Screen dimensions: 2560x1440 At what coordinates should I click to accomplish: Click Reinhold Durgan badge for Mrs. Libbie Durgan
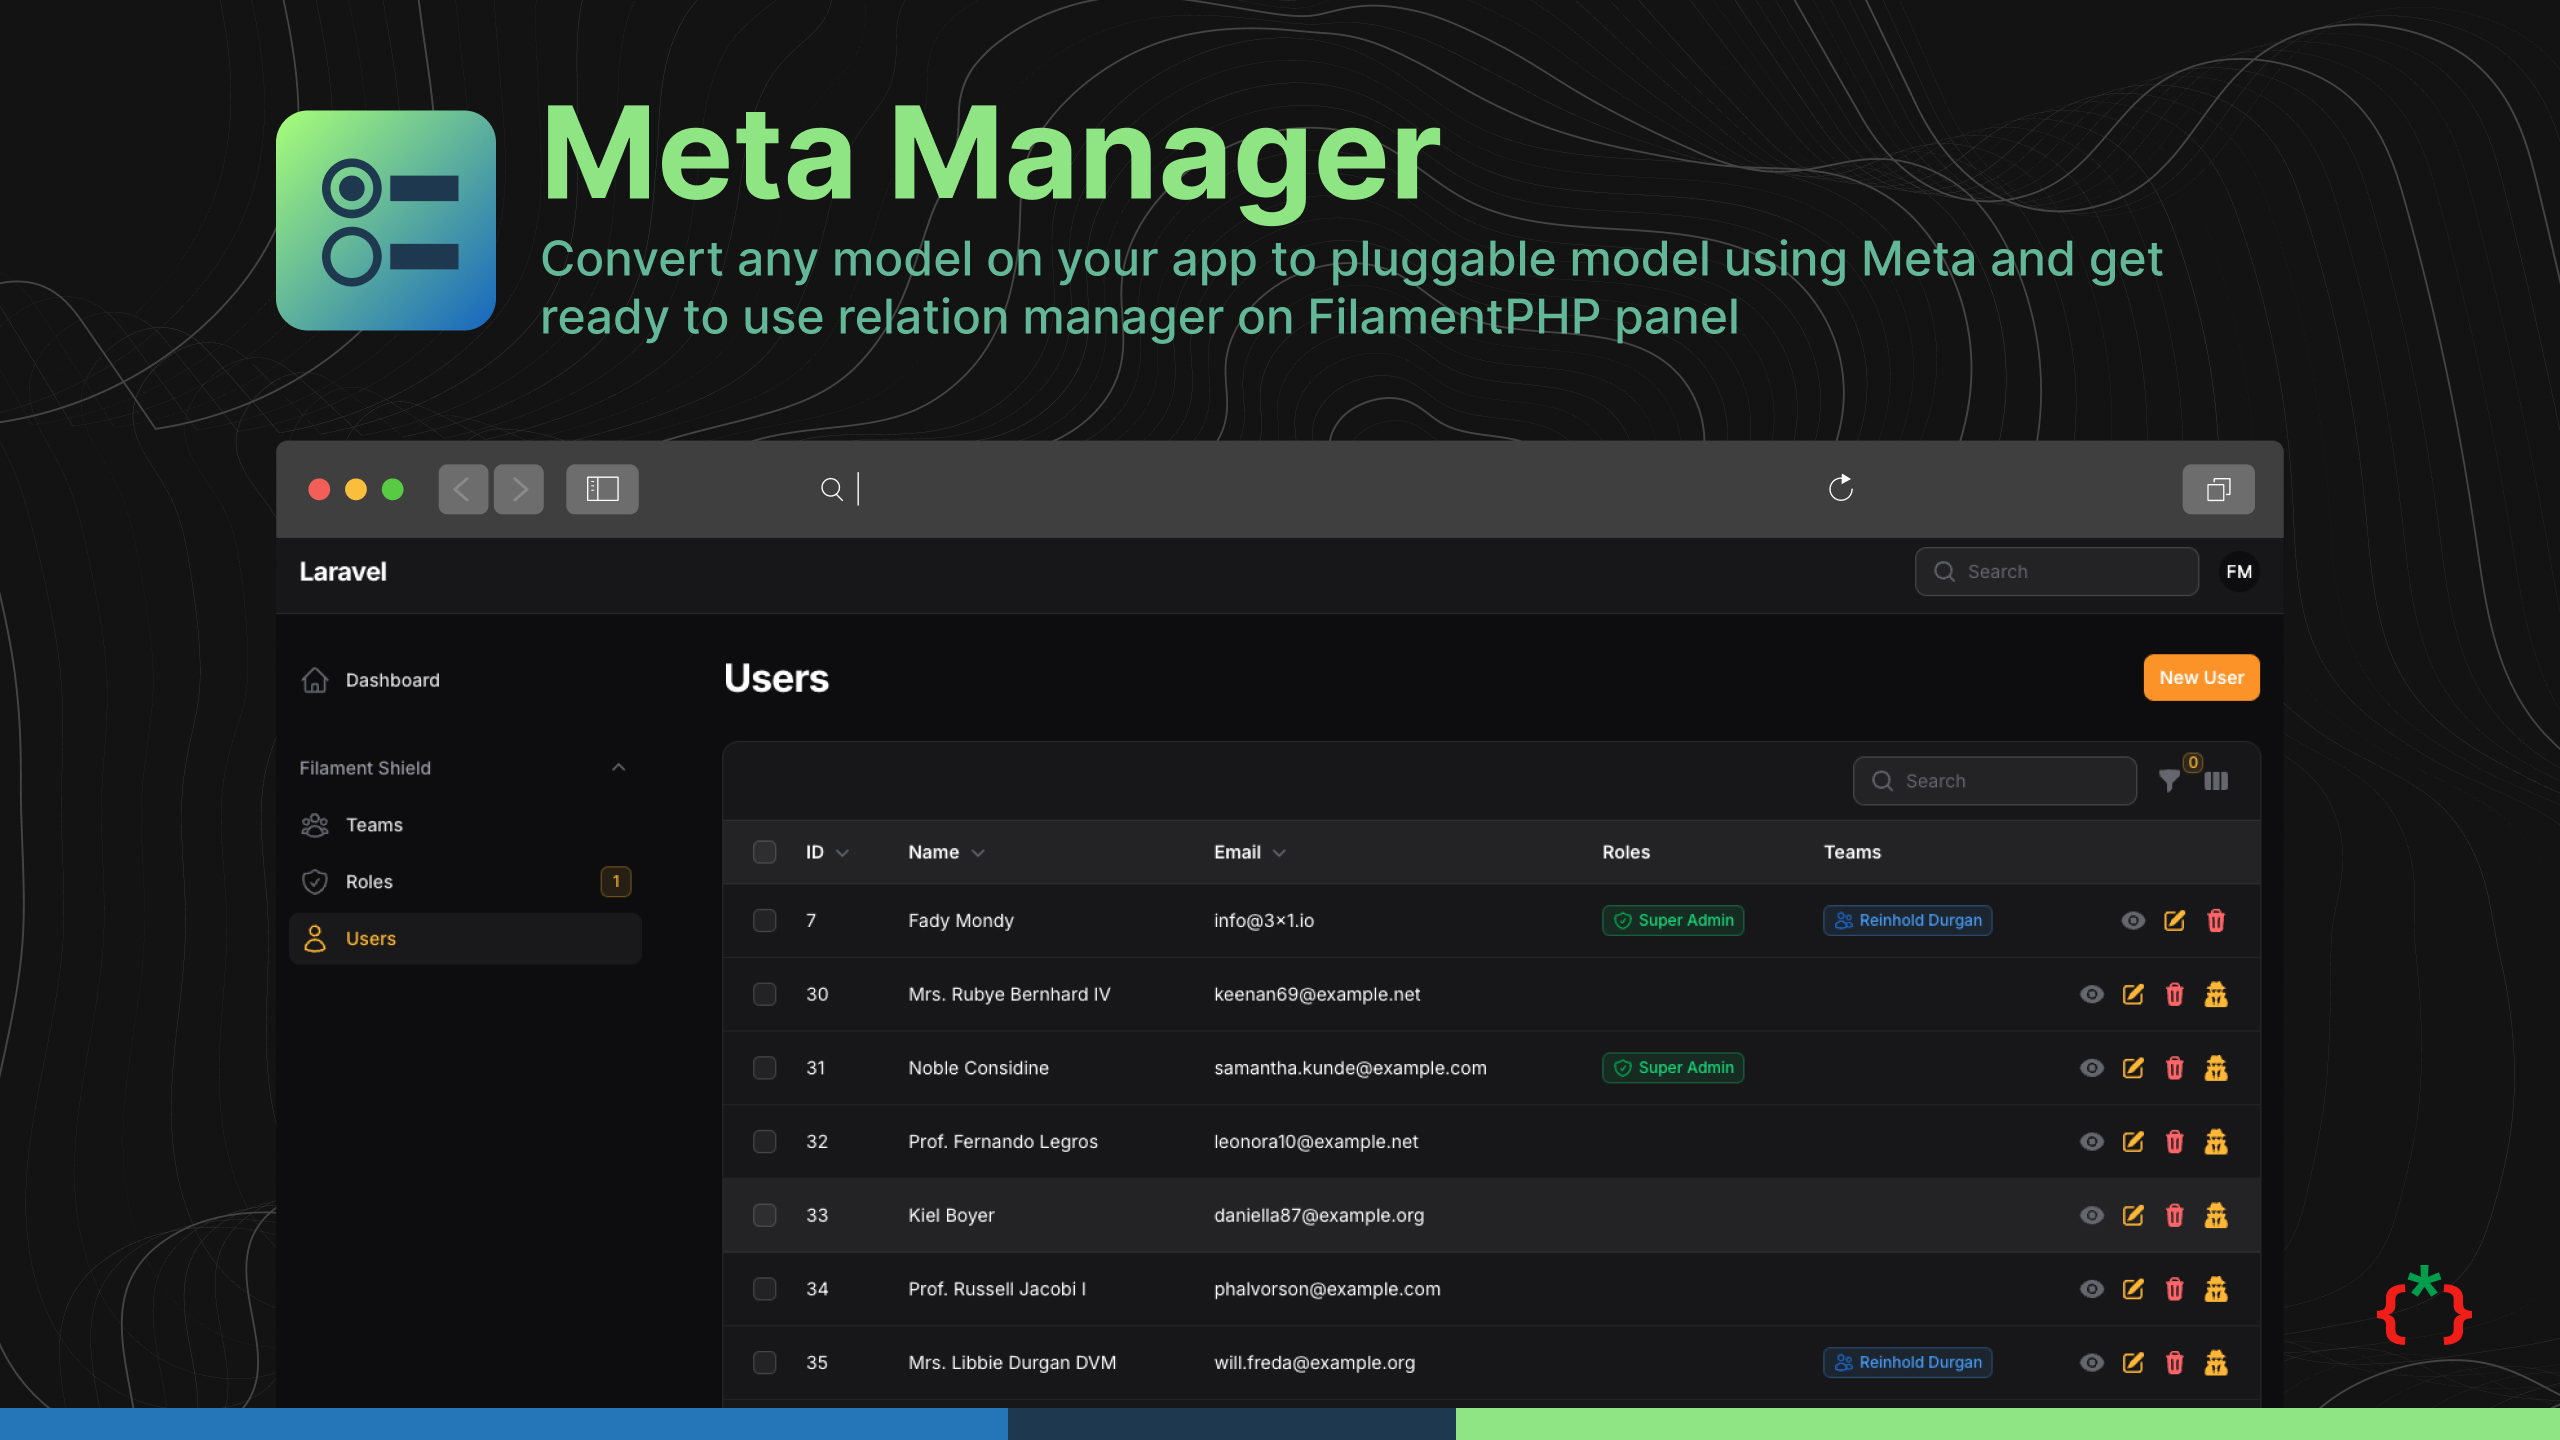[x=1907, y=1362]
